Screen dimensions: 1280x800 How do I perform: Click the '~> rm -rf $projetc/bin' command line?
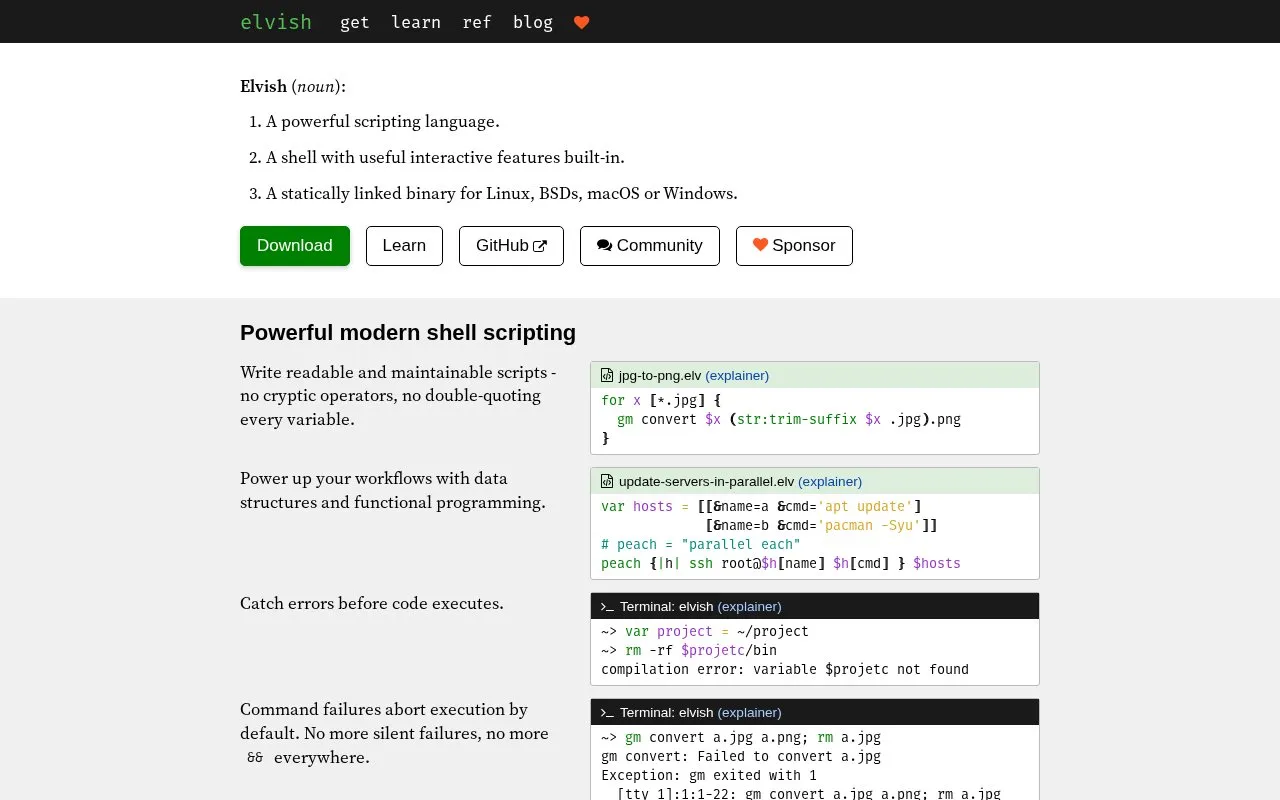tap(689, 651)
